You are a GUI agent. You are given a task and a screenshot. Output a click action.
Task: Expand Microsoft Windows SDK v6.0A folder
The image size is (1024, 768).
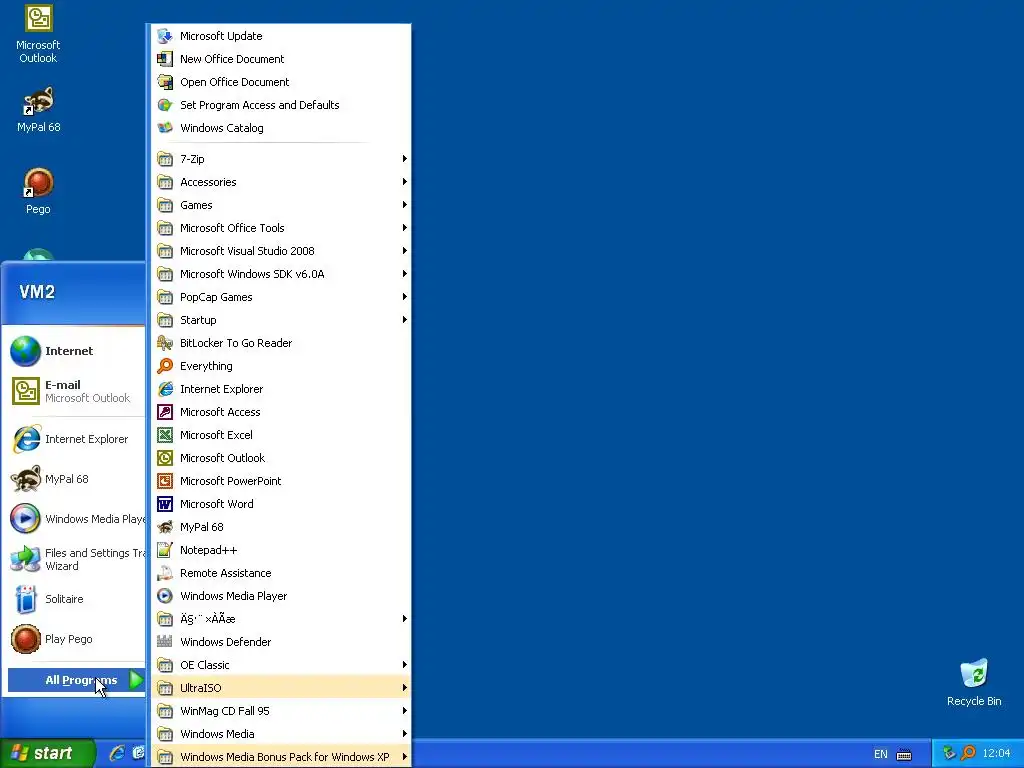281,274
